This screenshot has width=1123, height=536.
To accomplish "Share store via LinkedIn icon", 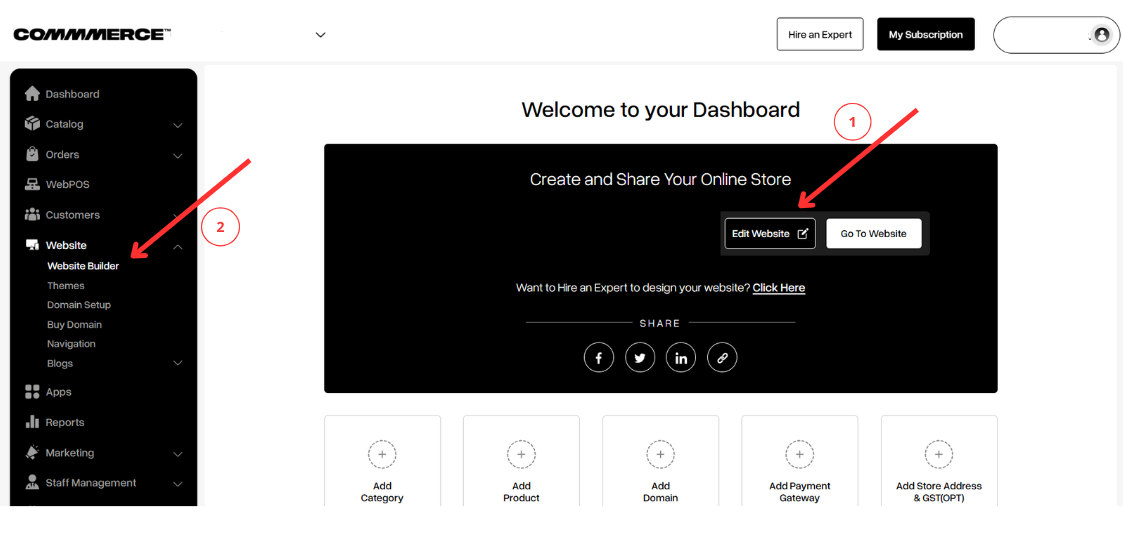I will click(681, 357).
